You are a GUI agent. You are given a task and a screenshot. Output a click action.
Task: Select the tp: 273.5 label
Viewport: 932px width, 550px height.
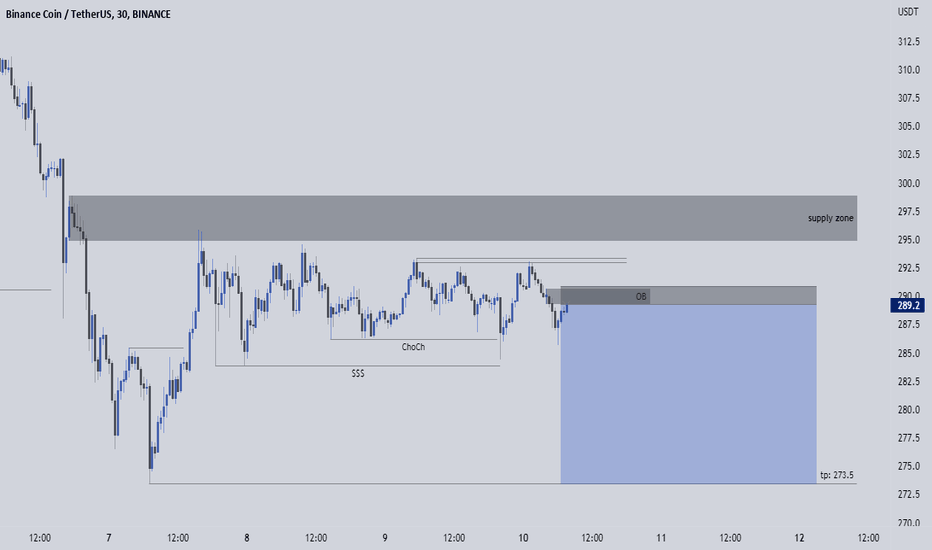[837, 475]
